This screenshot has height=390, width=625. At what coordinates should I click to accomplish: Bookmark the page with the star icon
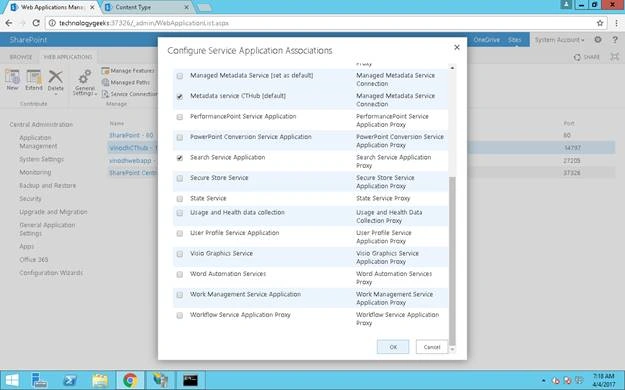[599, 23]
